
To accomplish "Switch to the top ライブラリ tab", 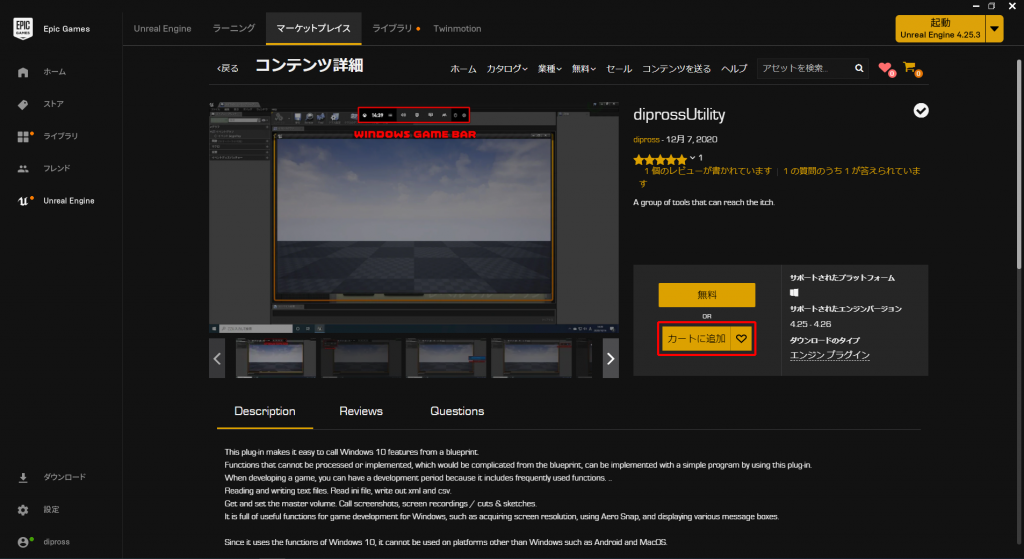I will click(392, 29).
